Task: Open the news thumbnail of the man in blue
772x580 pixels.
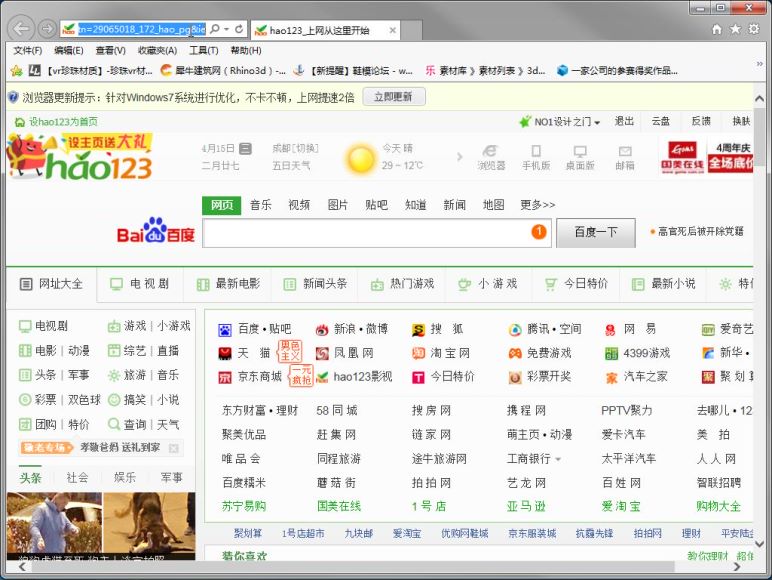Action: [x=54, y=526]
